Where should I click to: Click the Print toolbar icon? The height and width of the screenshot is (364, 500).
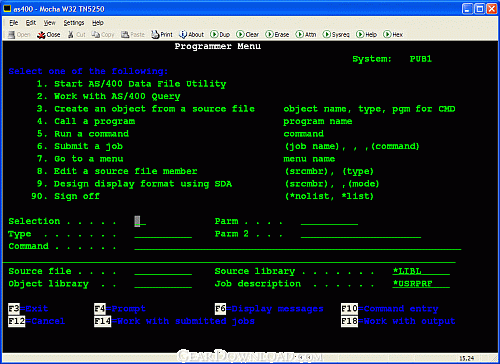[x=162, y=34]
